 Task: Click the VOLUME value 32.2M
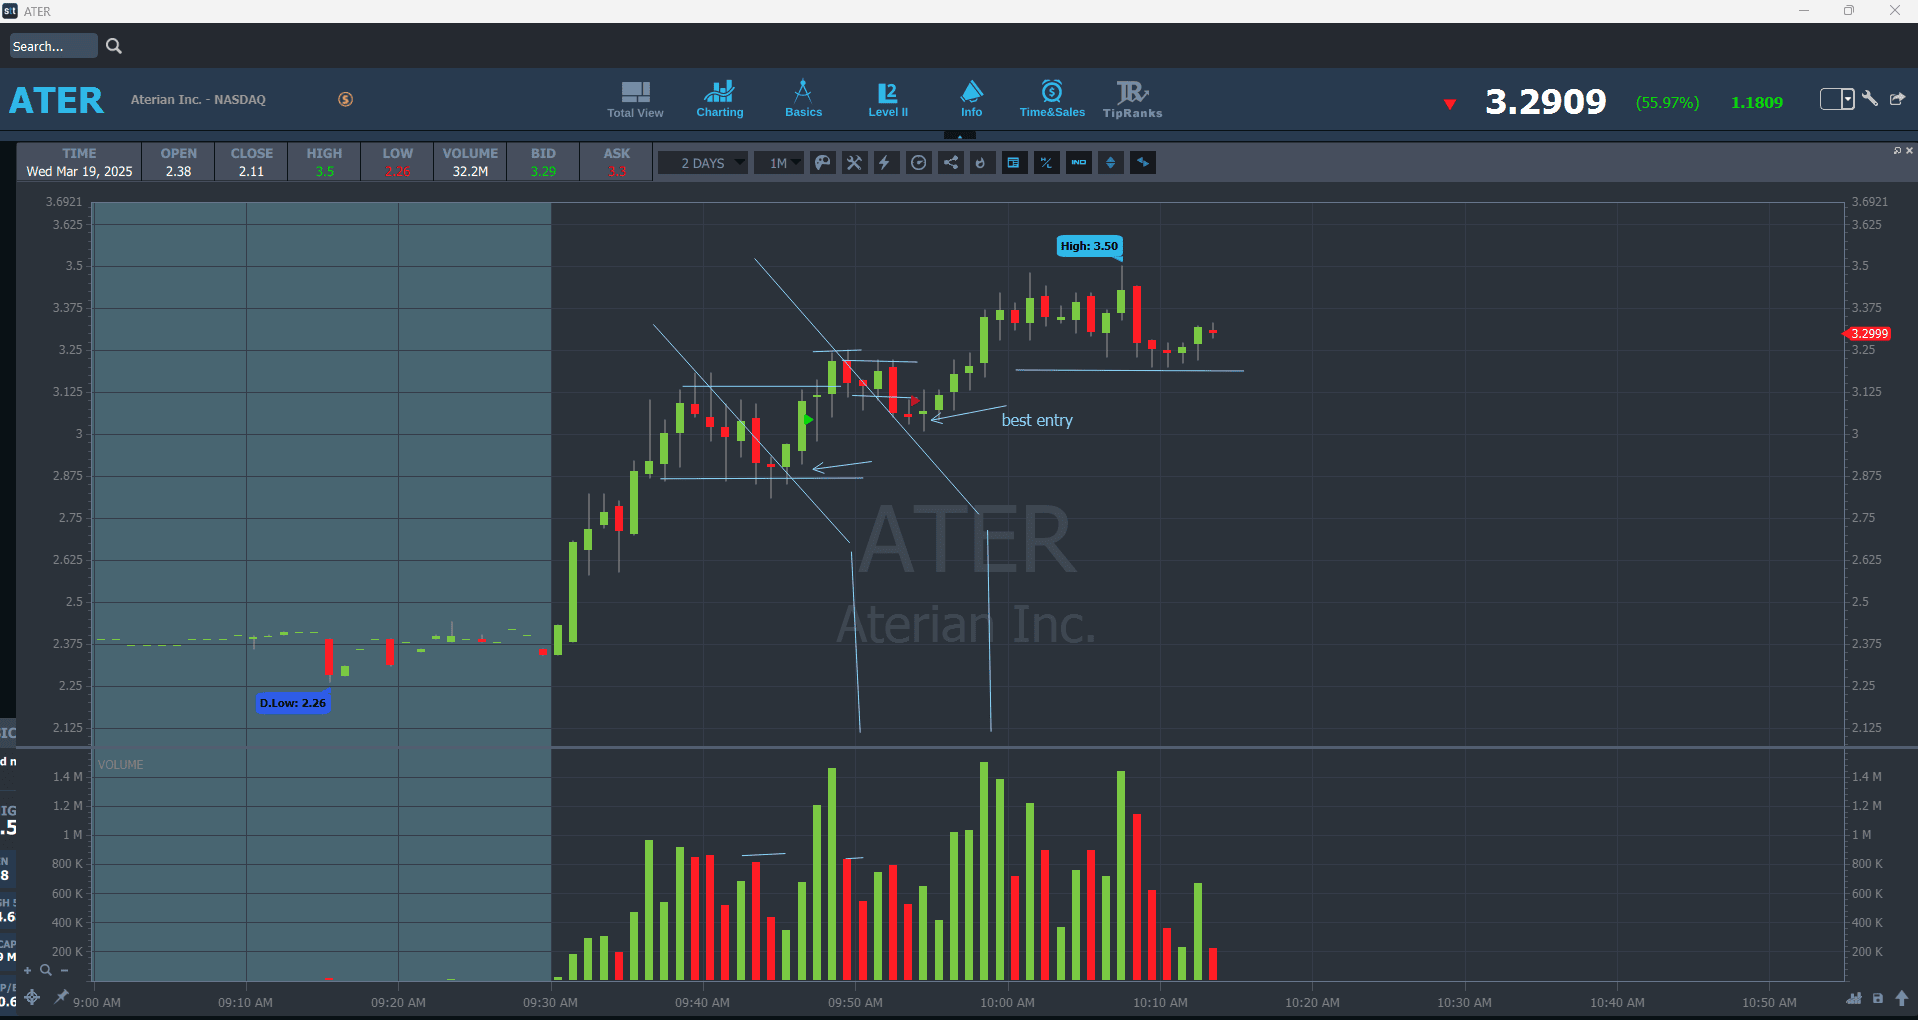point(470,171)
